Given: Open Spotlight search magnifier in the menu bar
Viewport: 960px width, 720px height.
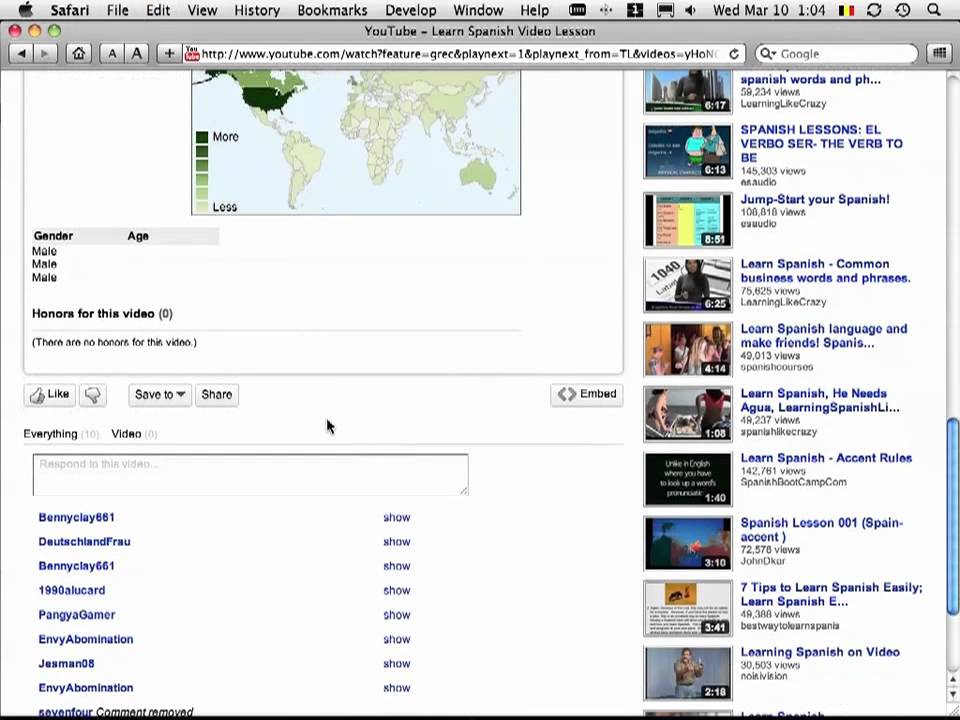Looking at the screenshot, I should point(934,10).
